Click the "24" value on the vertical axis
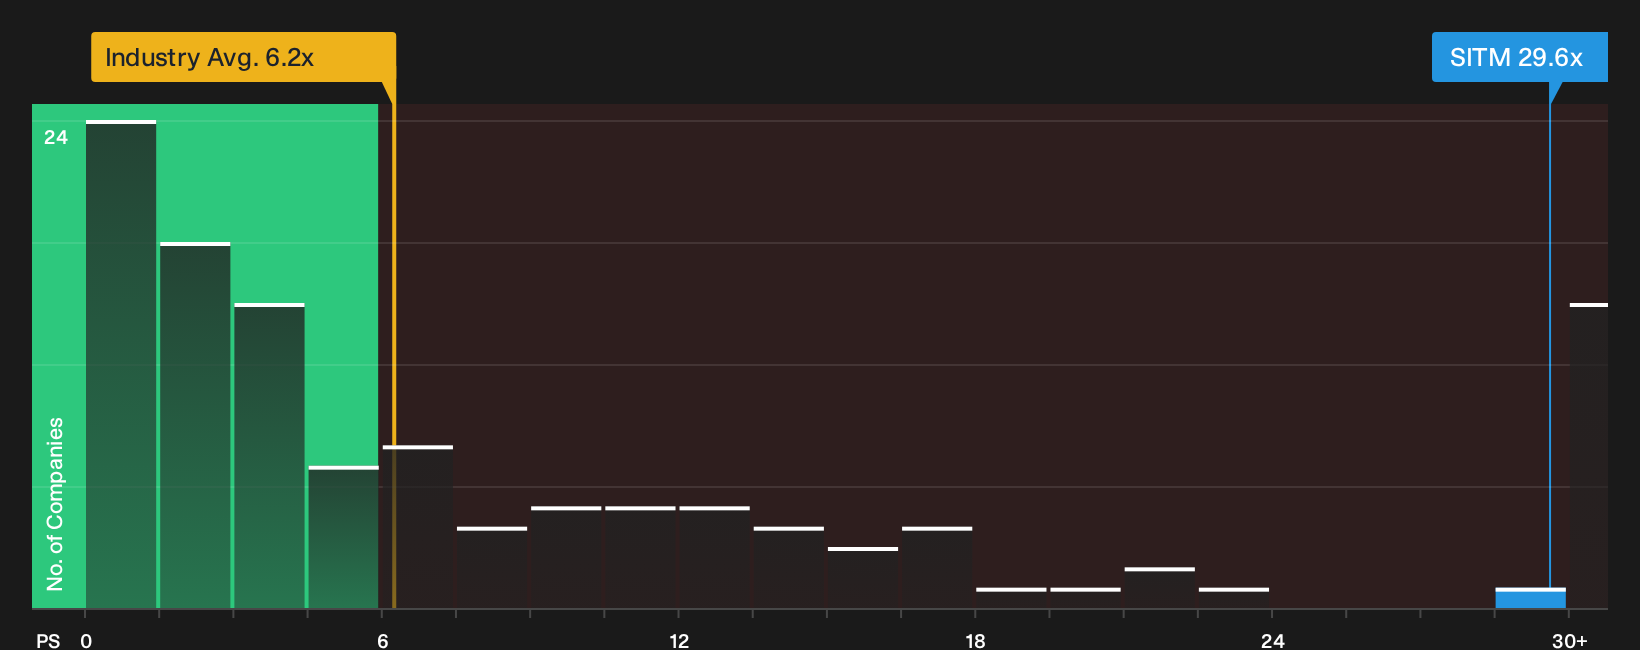The width and height of the screenshot is (1640, 650). [x=56, y=137]
